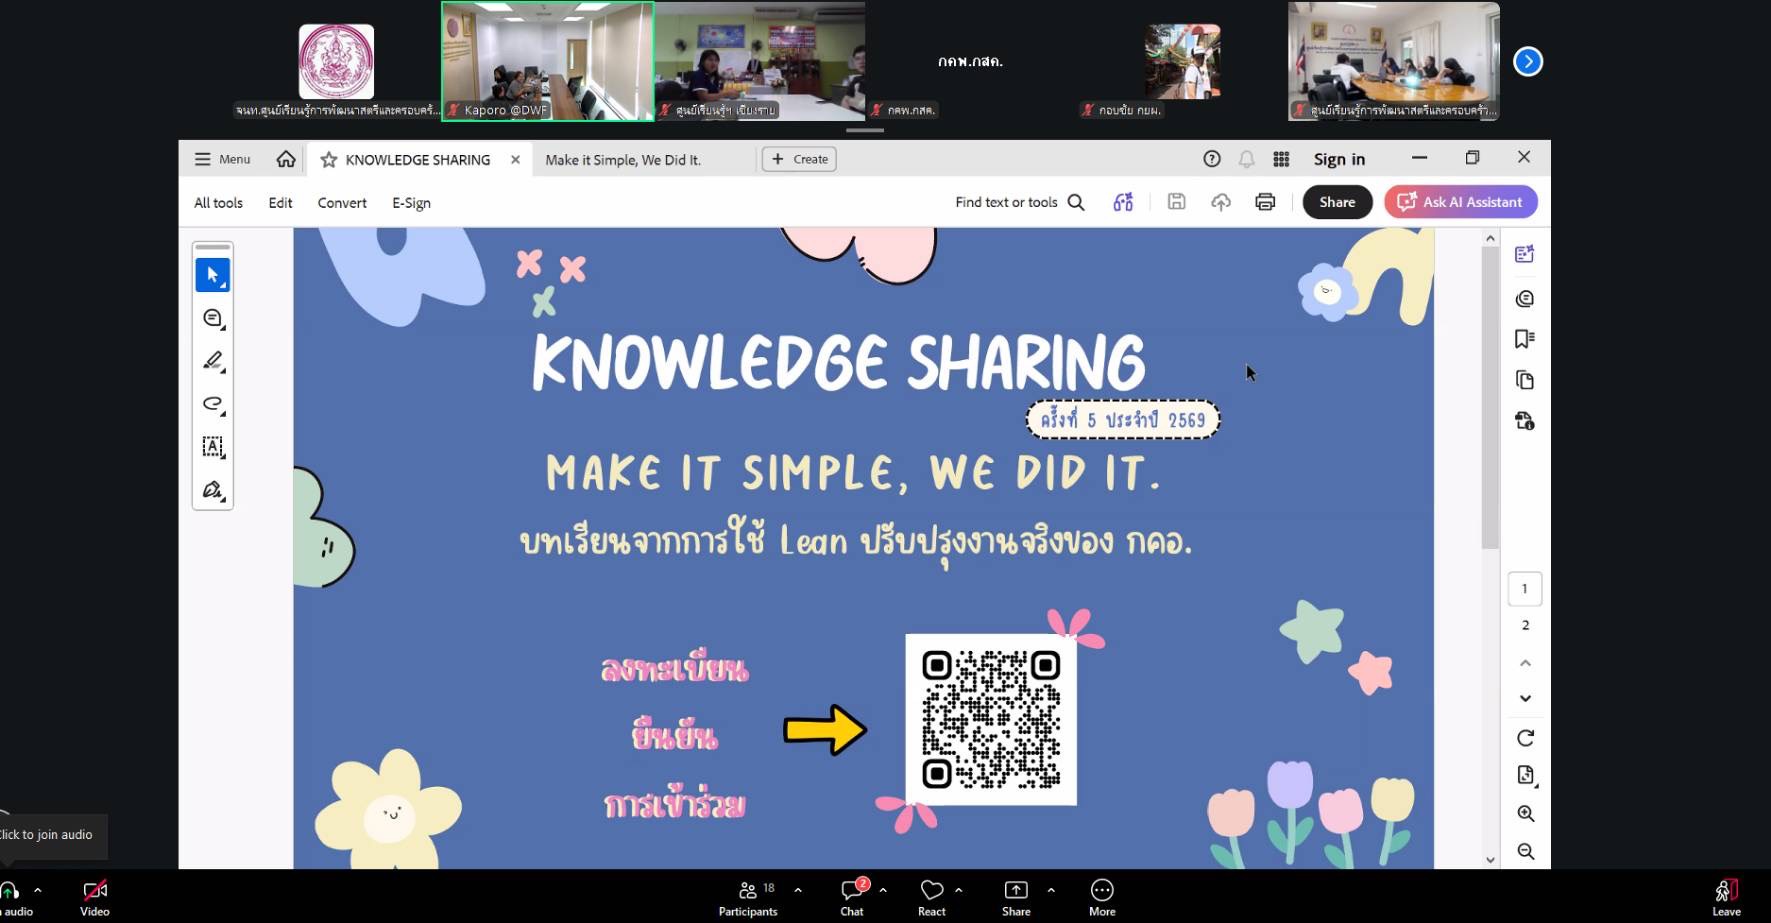Toggle Zoom video on
The height and width of the screenshot is (923, 1771).
pyautogui.click(x=95, y=897)
